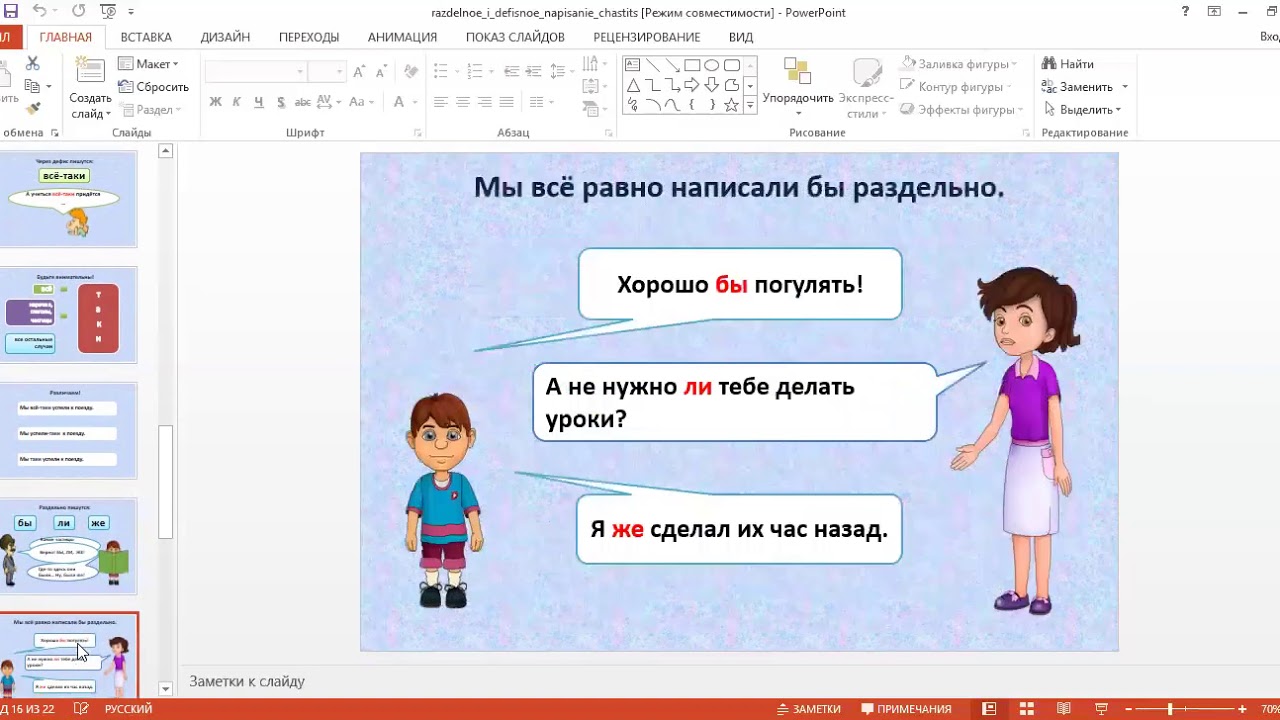Viewport: 1280px width, 720px height.
Task: Select the oval shape
Action: coord(712,66)
